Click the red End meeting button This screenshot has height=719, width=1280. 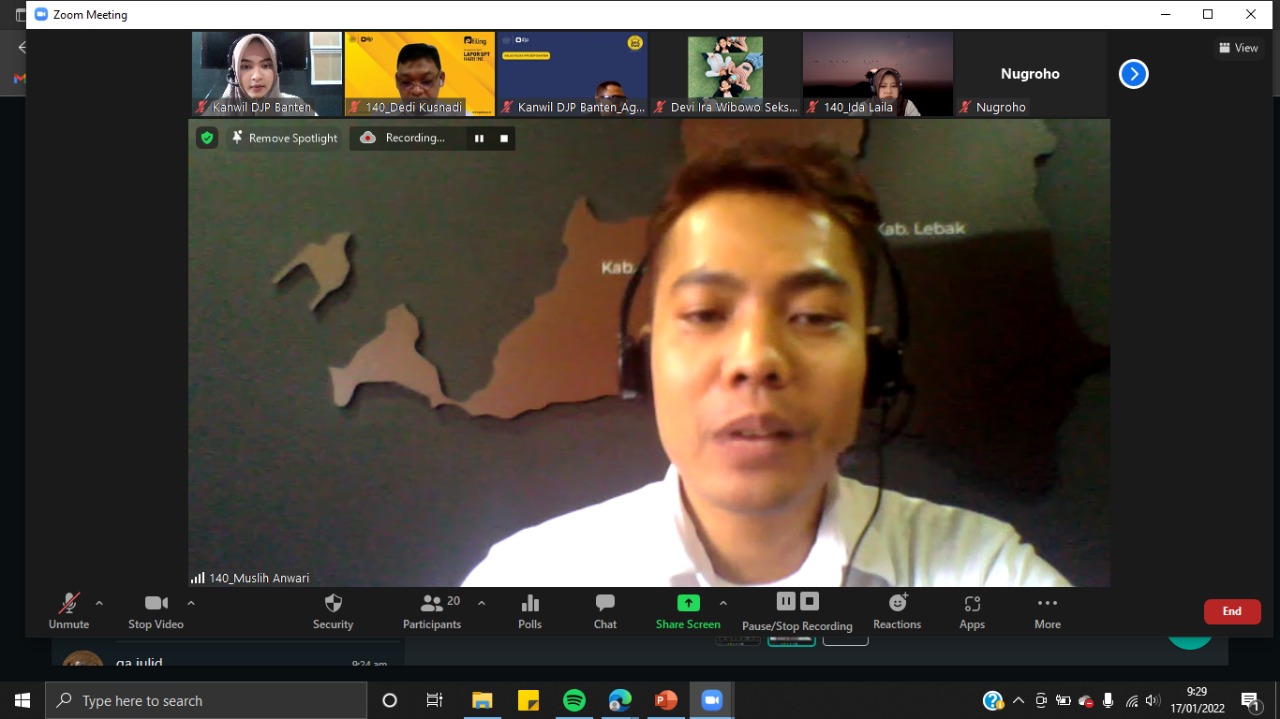[1232, 611]
